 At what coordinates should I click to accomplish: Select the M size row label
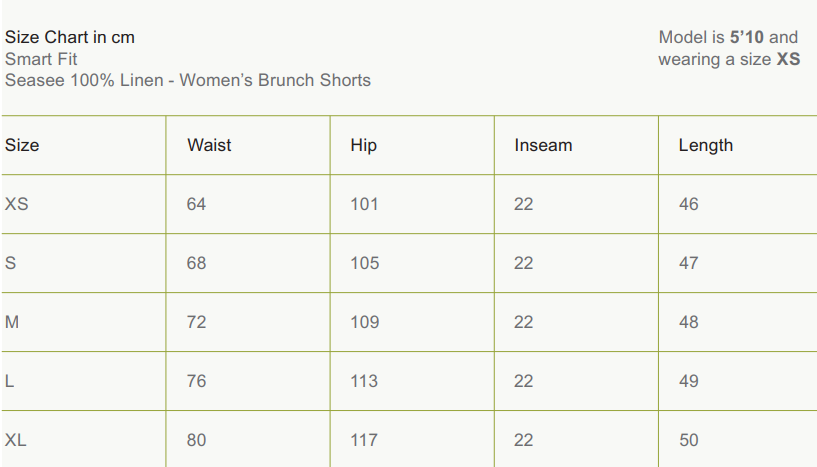pos(12,322)
